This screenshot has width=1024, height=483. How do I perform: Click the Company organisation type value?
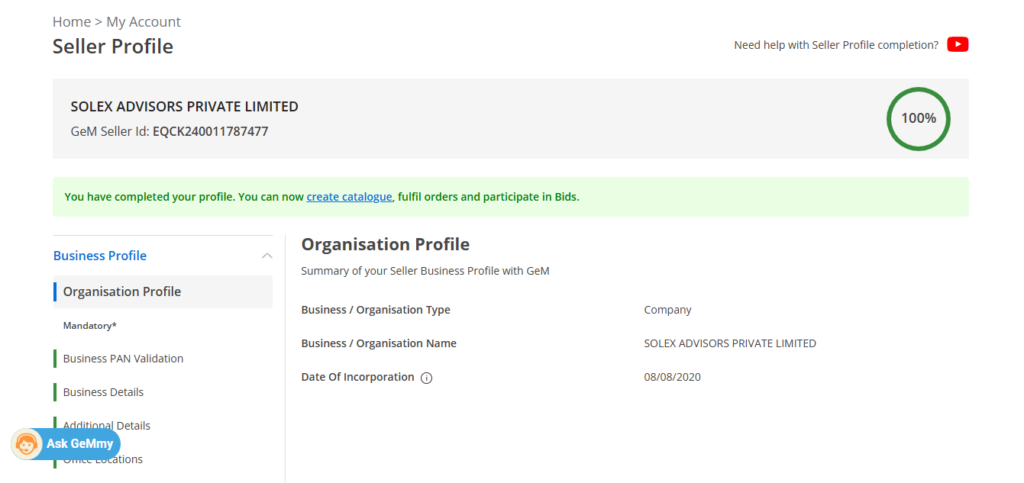(x=667, y=310)
